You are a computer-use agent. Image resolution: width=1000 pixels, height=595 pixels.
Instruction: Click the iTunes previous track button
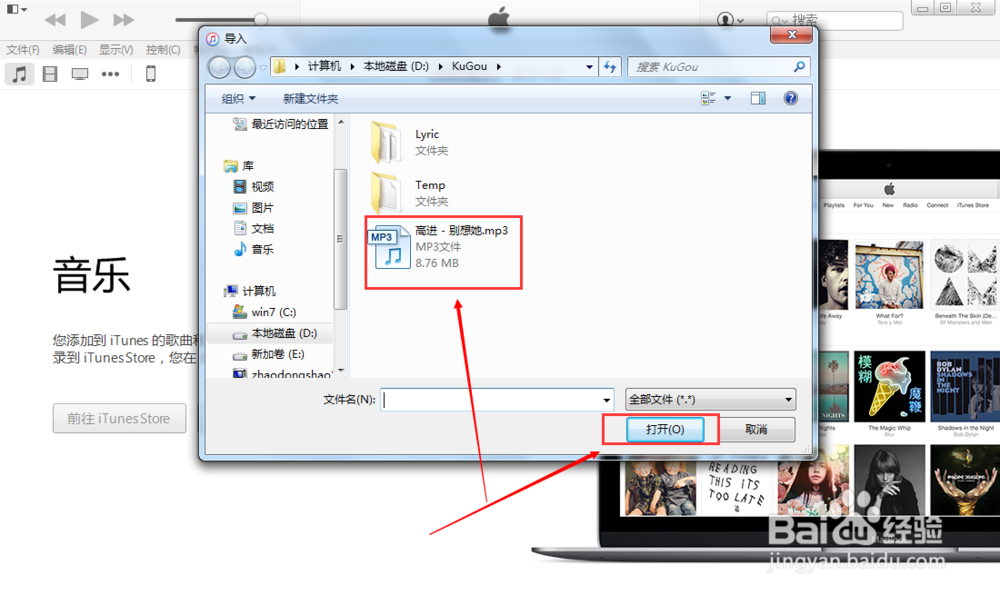[x=55, y=20]
